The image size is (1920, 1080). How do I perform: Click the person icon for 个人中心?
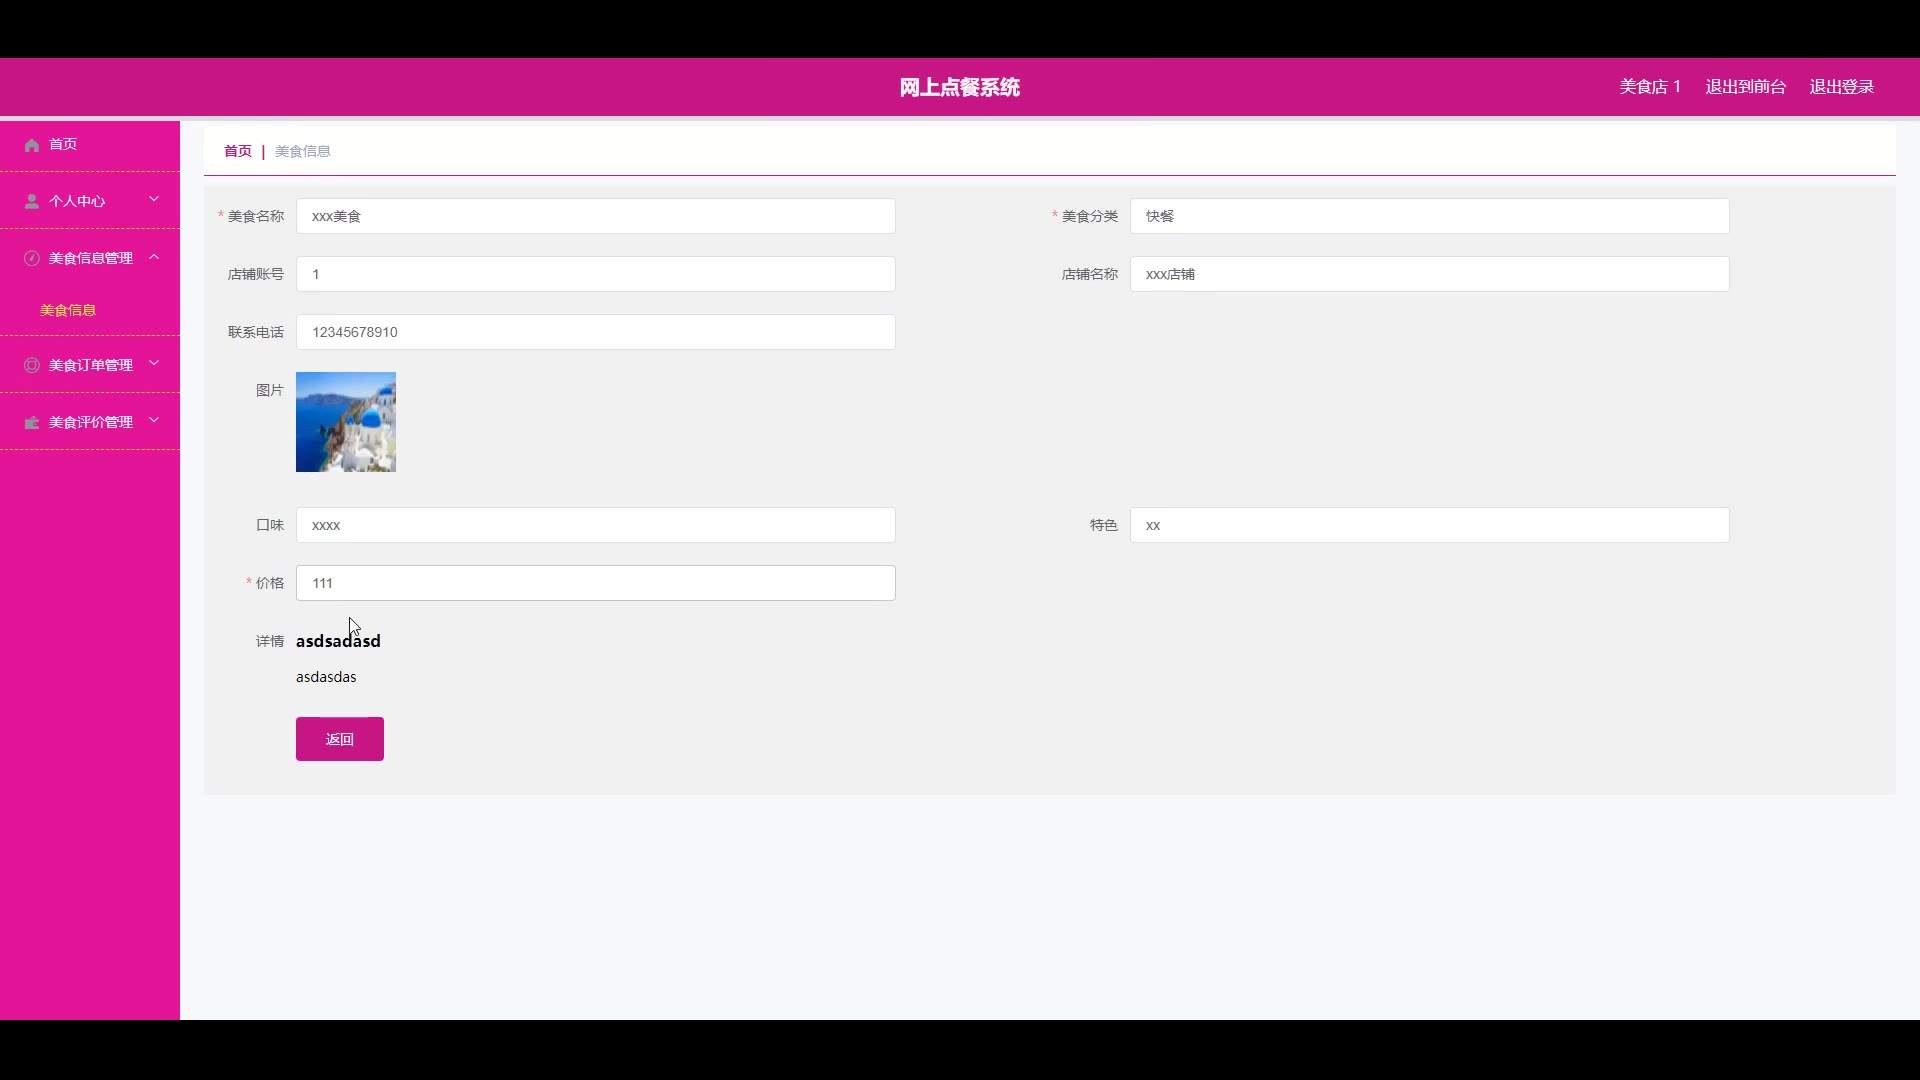[32, 202]
